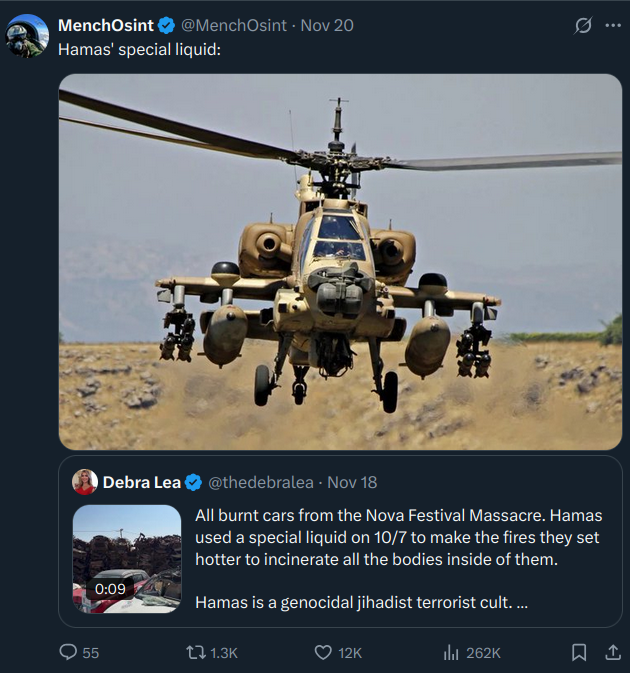
Task: Click MenchOsint's blue verified badge
Action: click(167, 26)
